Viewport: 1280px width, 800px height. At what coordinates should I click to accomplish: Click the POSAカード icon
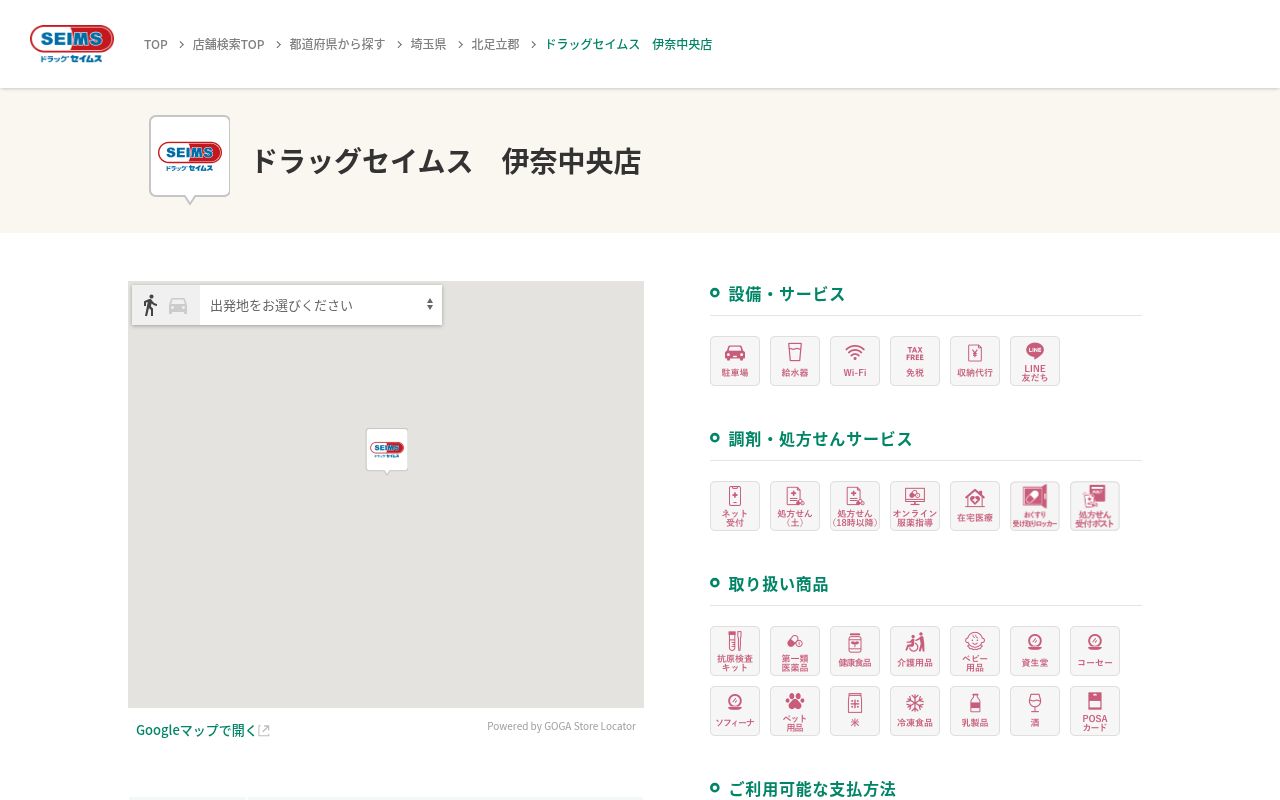pos(1095,711)
